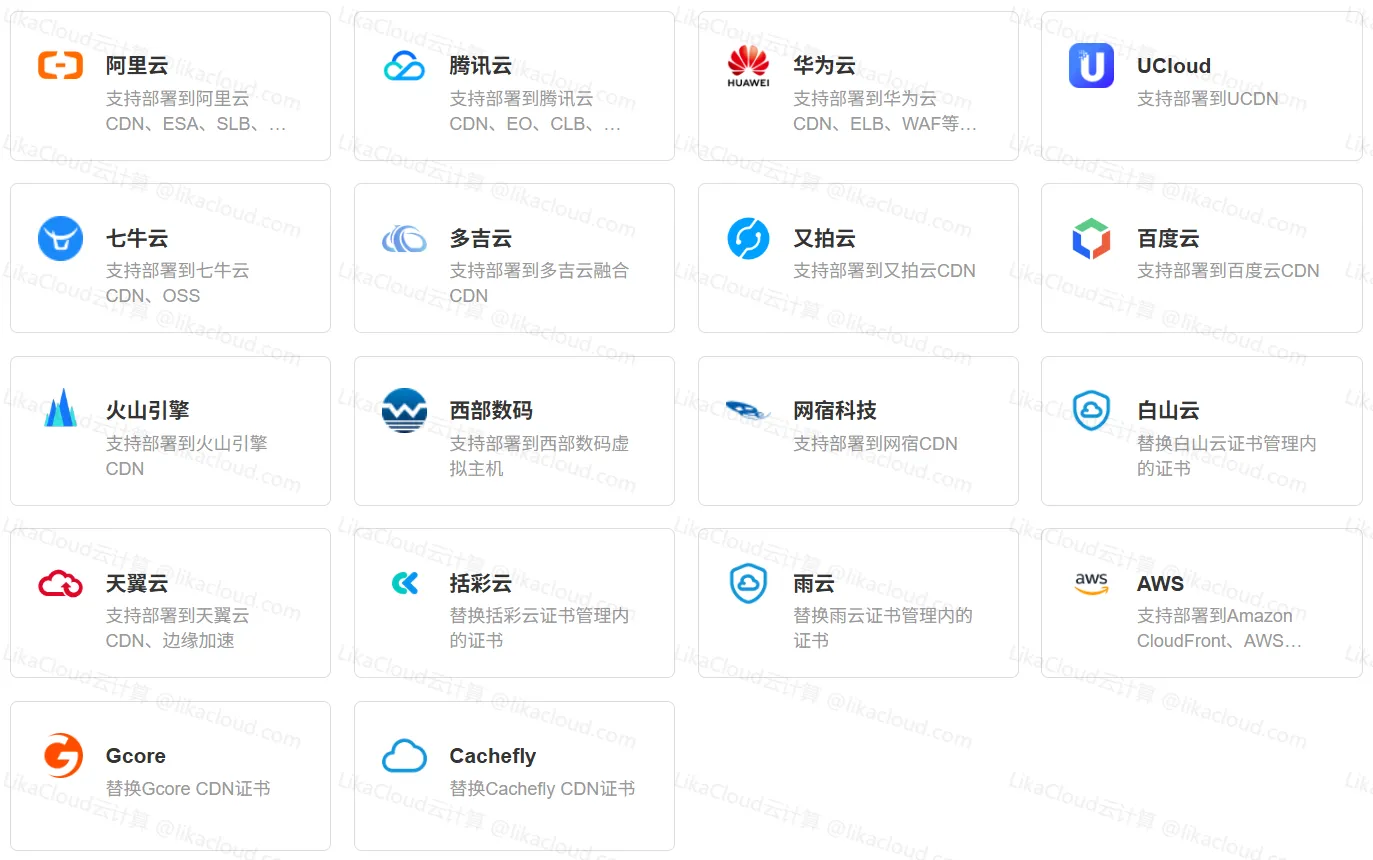Click the Qiniu (七牛云) bull icon
Image resolution: width=1373 pixels, height=860 pixels.
point(60,239)
